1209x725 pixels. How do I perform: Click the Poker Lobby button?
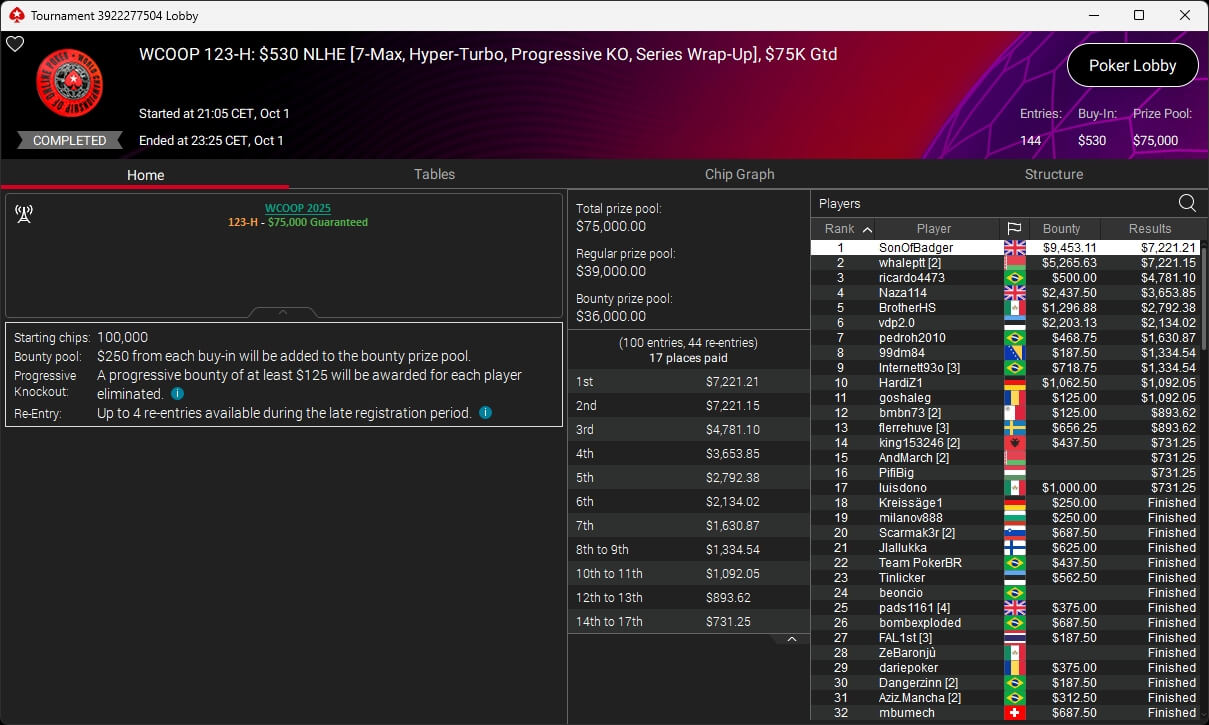(1132, 66)
